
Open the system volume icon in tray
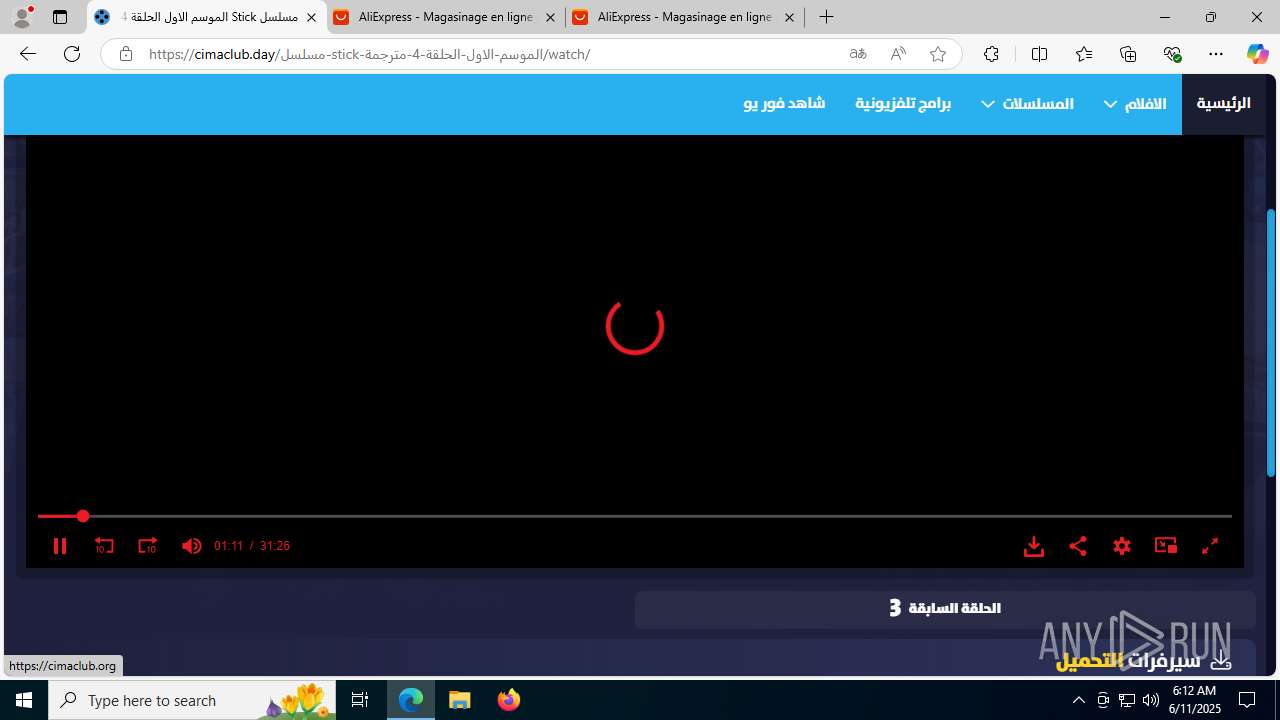pos(1151,700)
